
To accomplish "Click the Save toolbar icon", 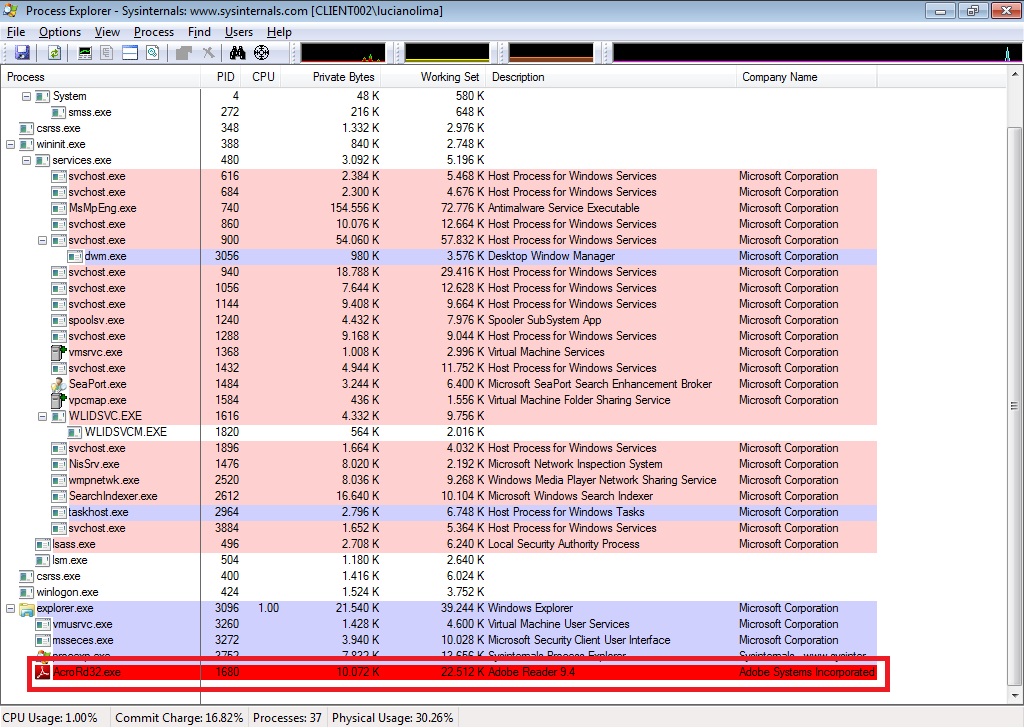I will 22,53.
